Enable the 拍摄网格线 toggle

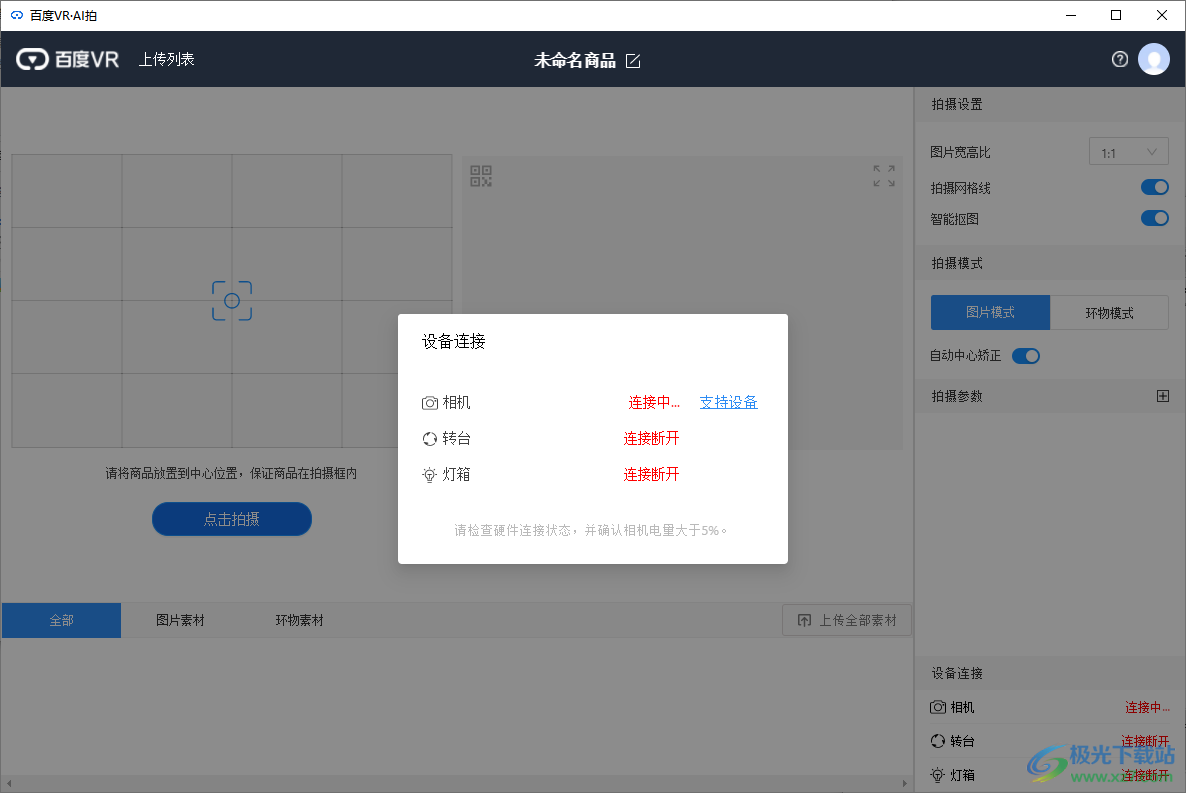[1154, 186]
